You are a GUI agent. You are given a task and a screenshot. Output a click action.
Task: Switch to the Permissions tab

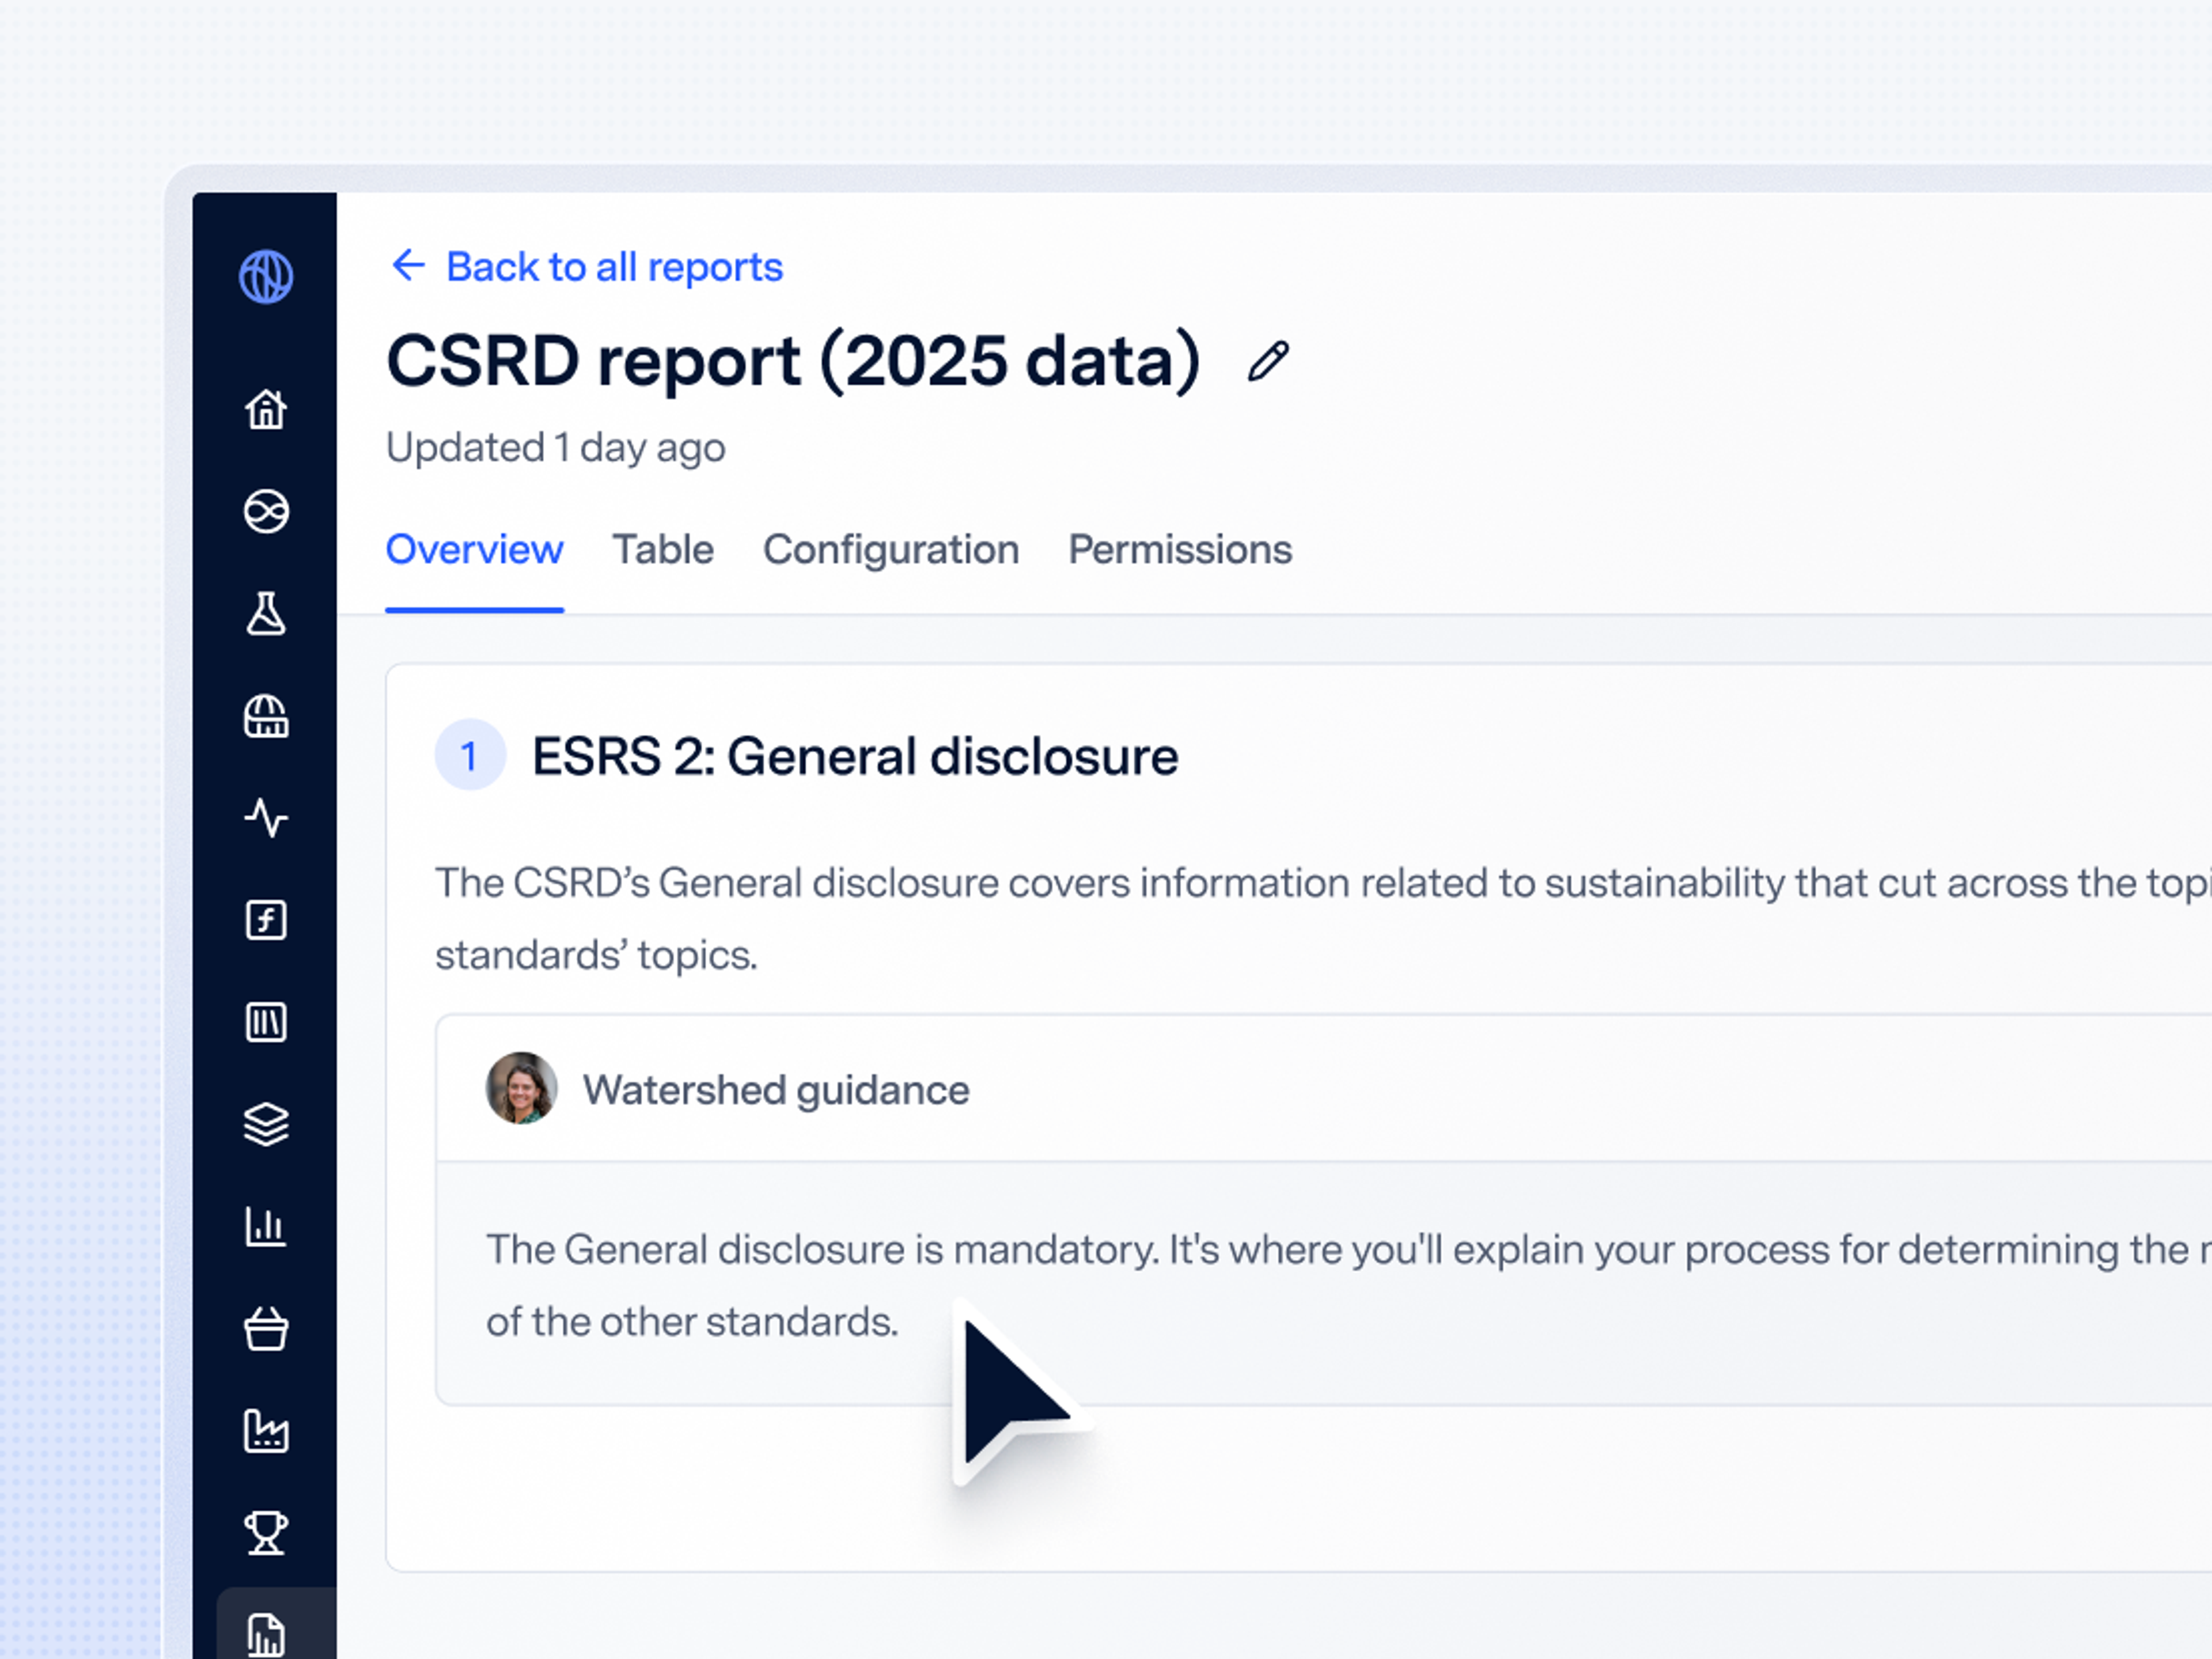[x=1180, y=549]
